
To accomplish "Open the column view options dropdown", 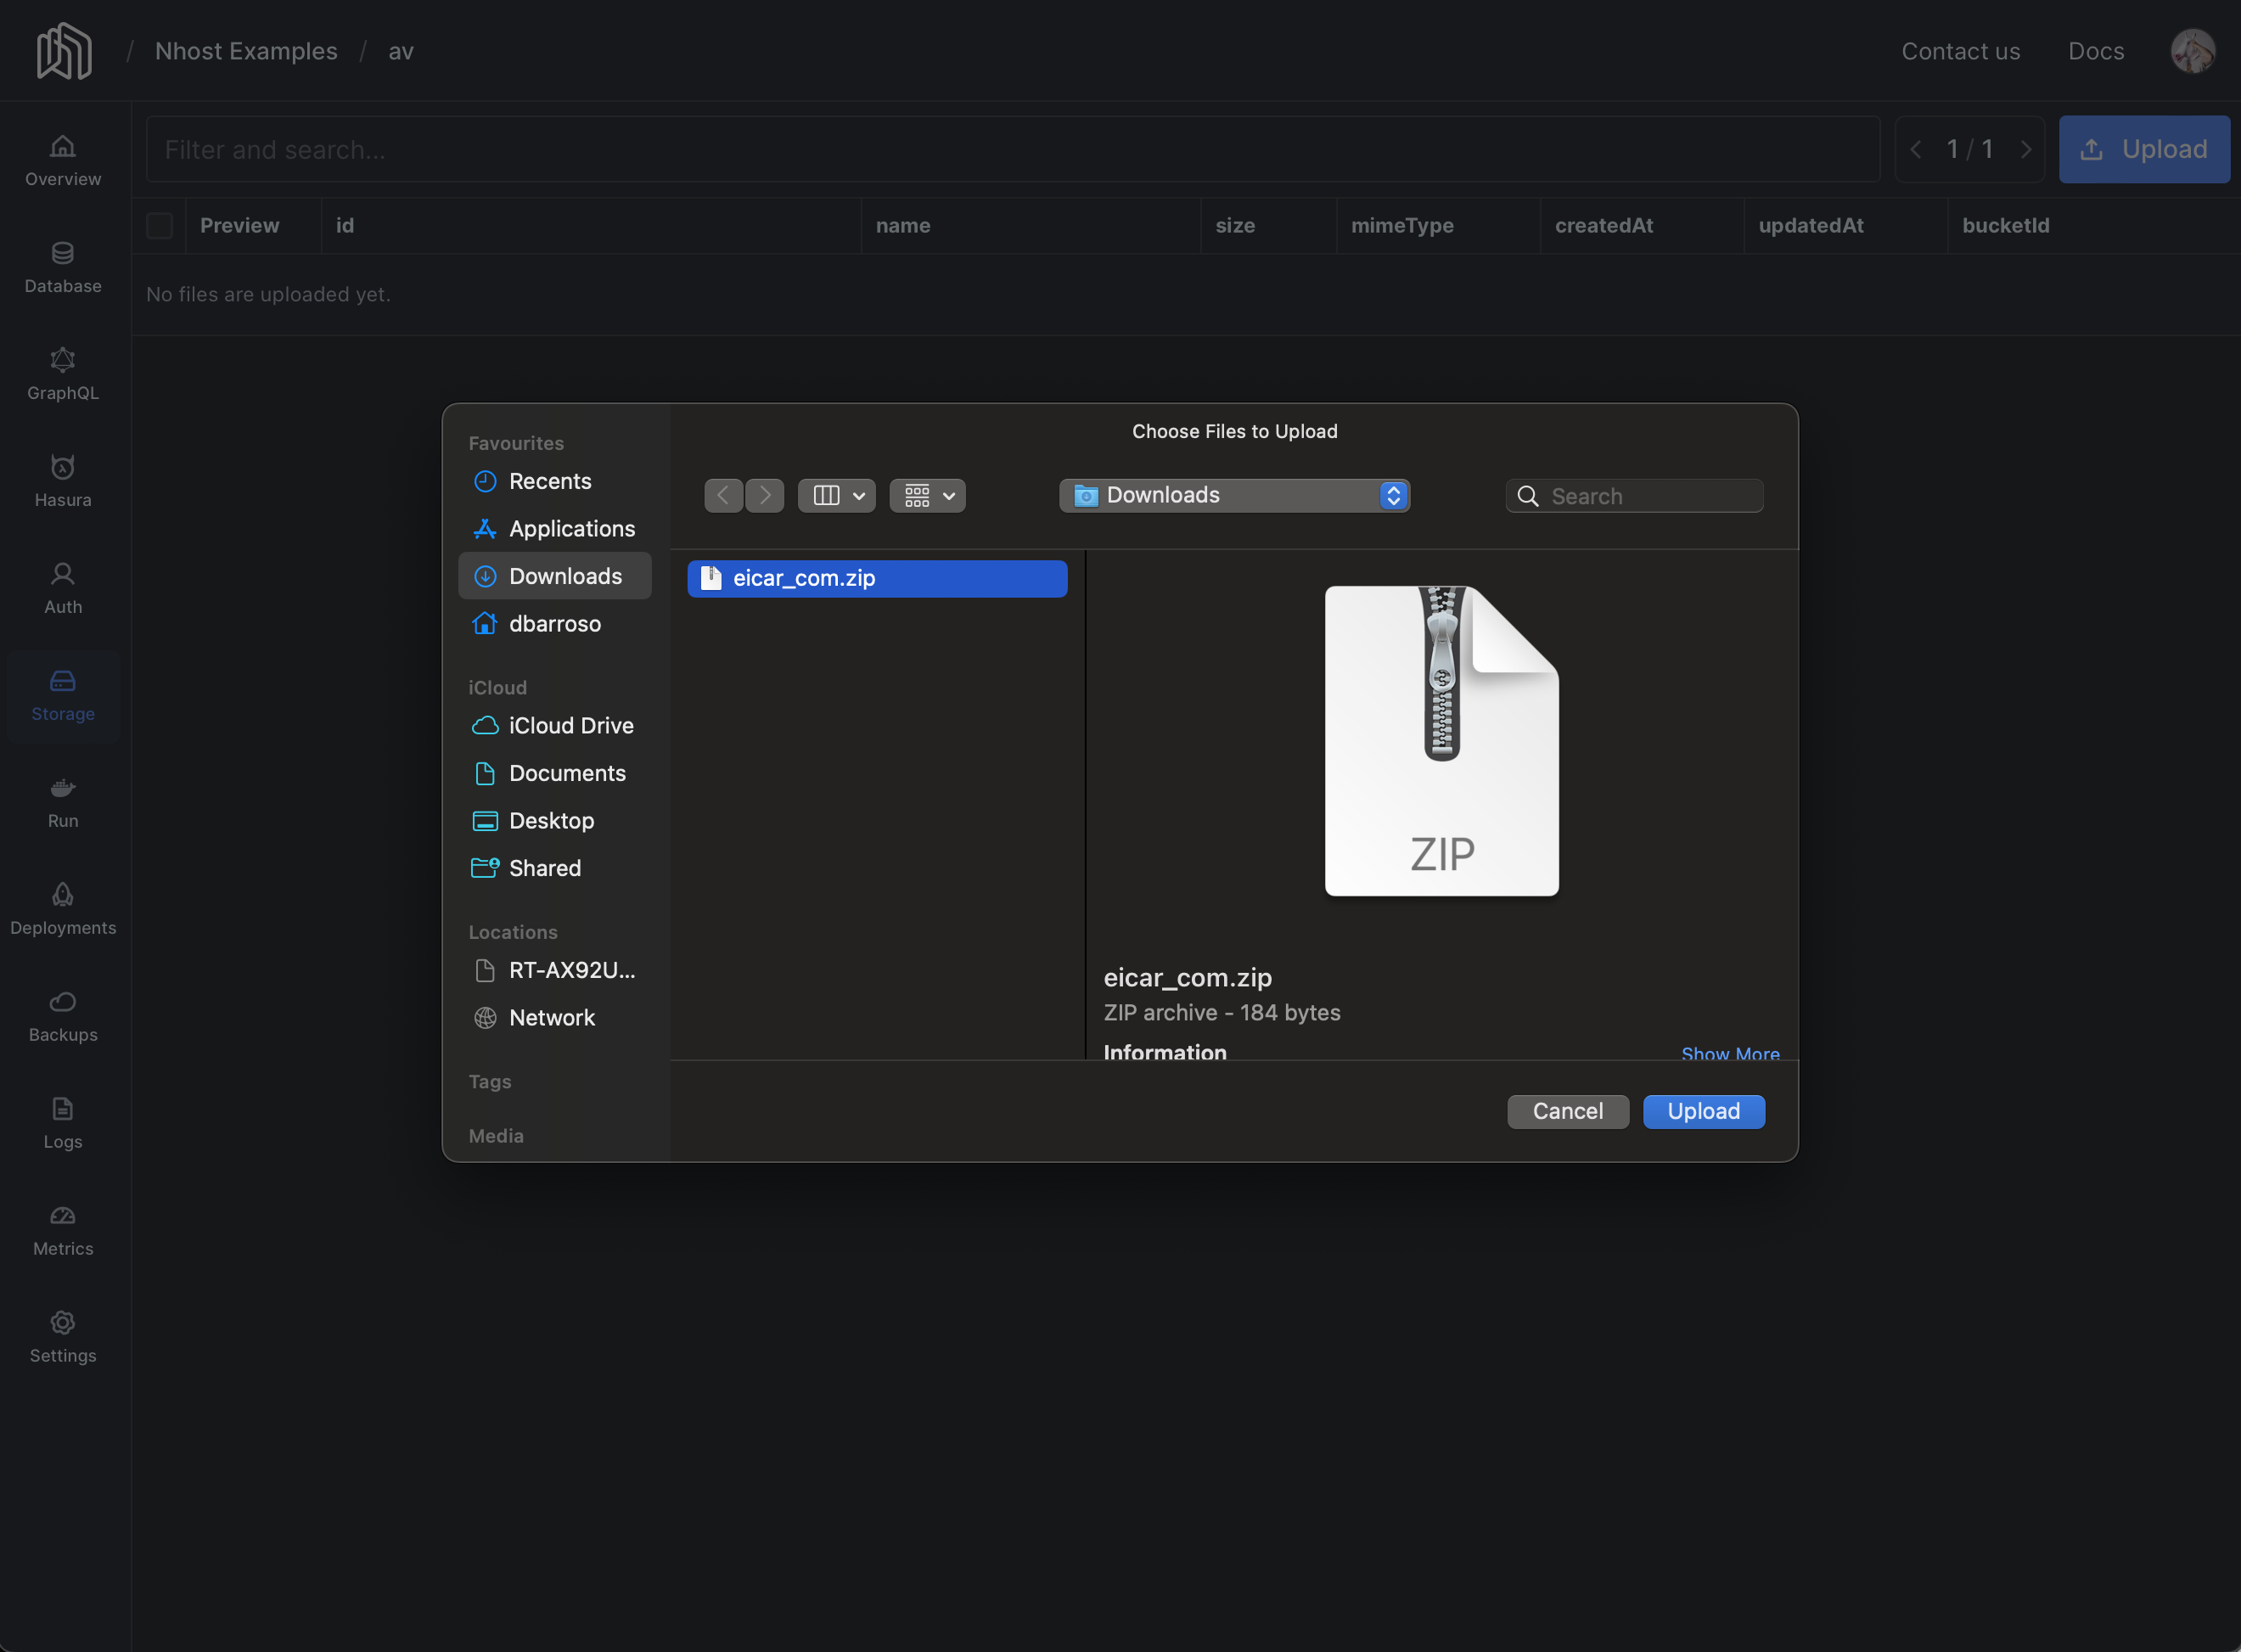I will point(837,495).
